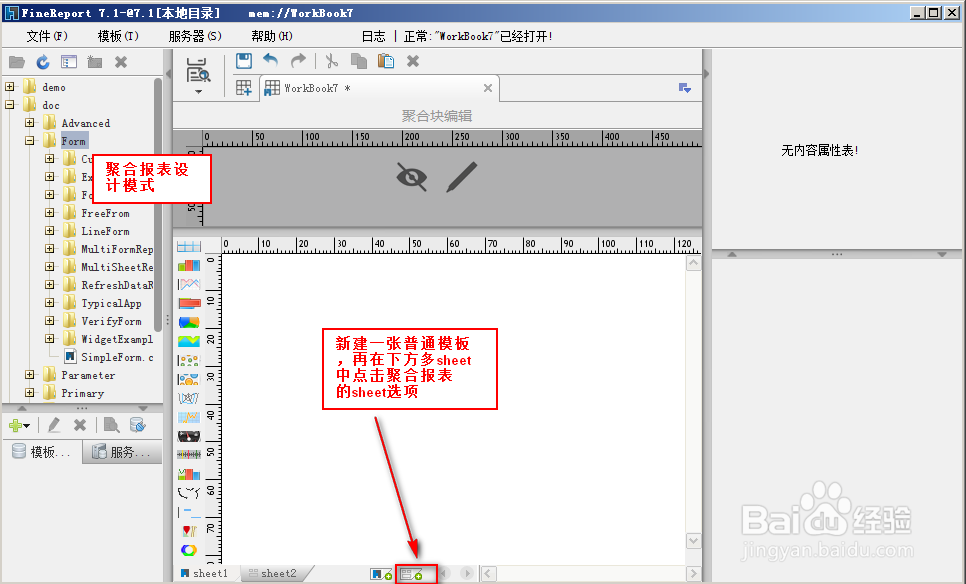
Task: Insert a scatter chart block
Action: pyautogui.click(x=189, y=360)
